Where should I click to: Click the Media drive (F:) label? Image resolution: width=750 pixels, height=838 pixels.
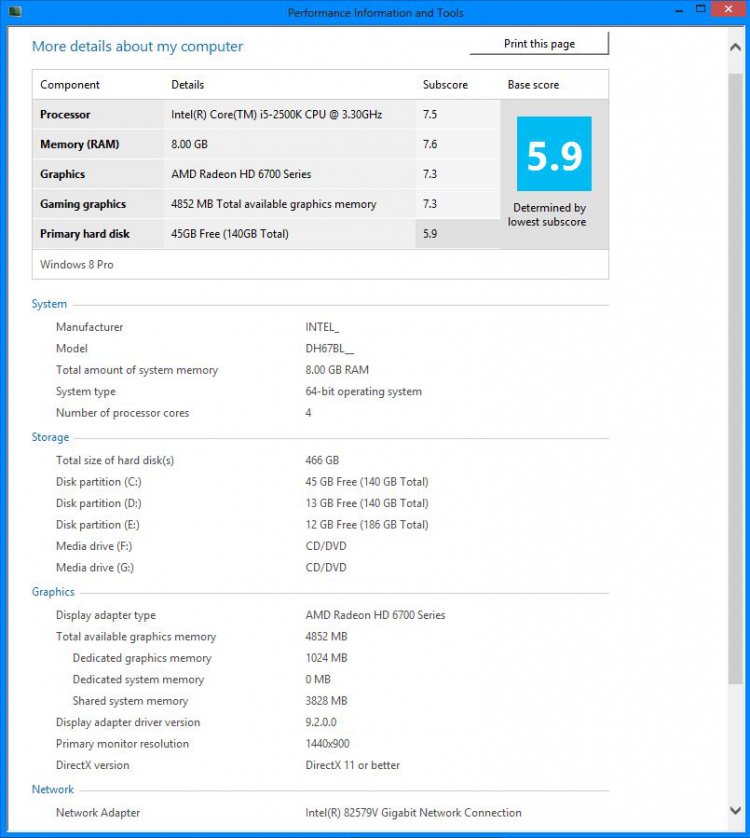click(94, 546)
